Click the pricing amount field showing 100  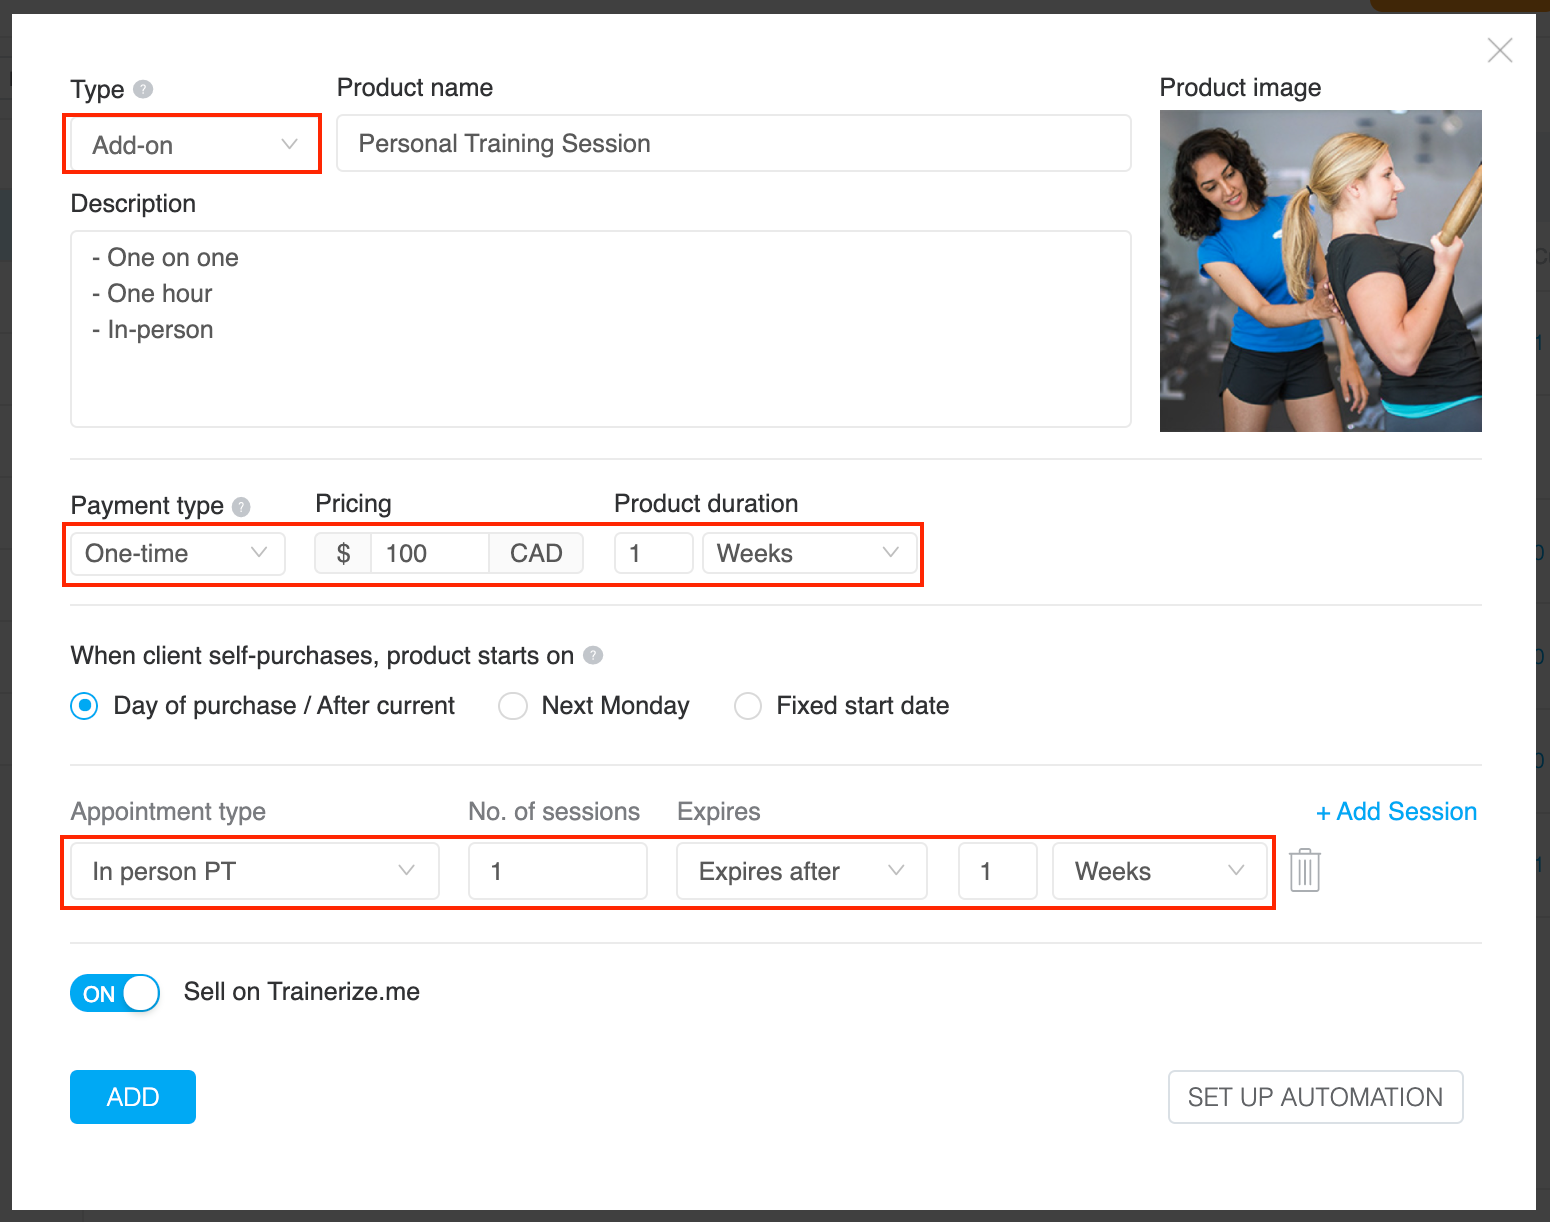coord(429,553)
